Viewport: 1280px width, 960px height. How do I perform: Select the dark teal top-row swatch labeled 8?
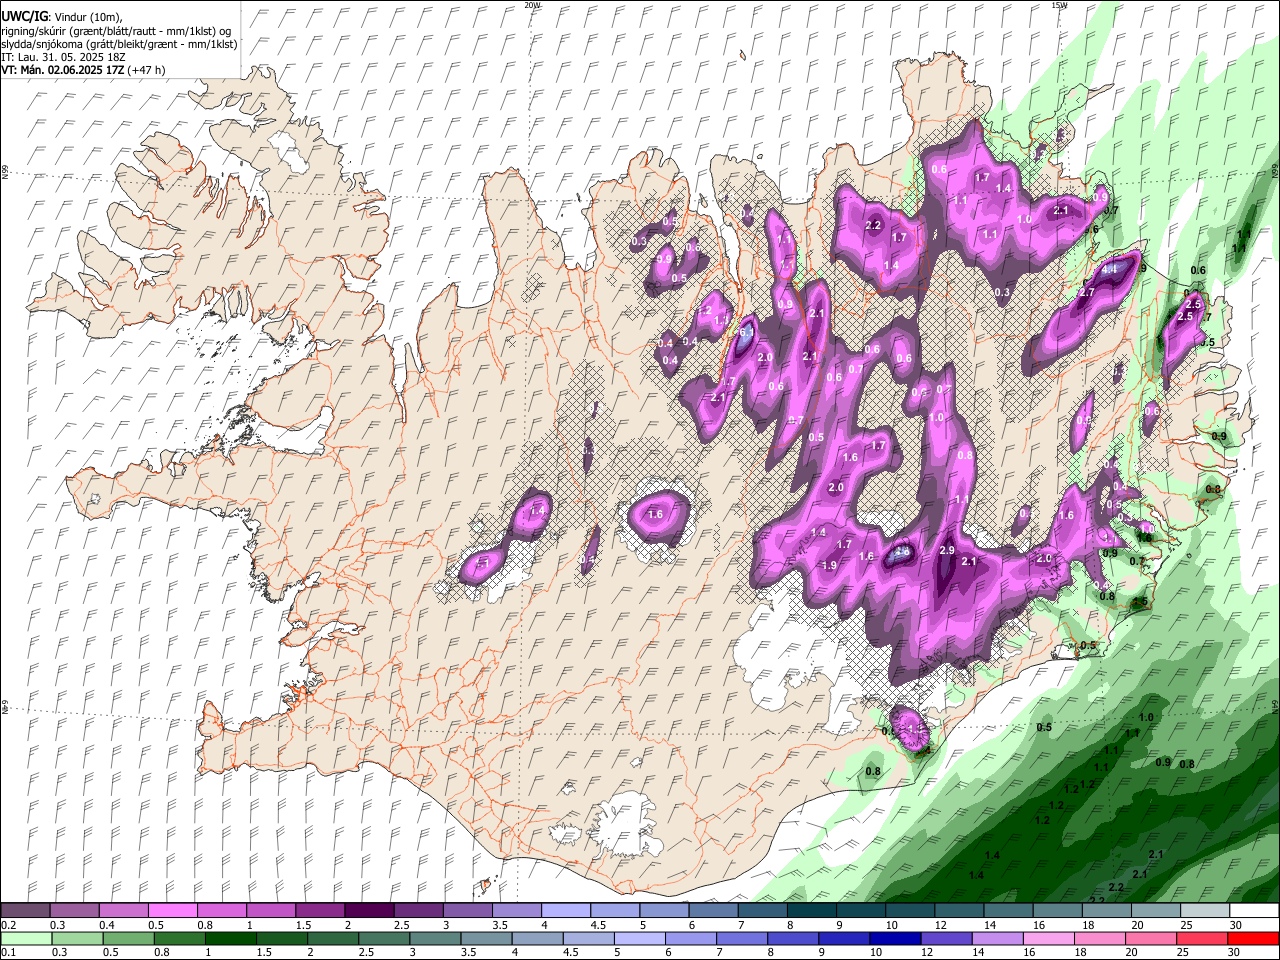(x=812, y=911)
